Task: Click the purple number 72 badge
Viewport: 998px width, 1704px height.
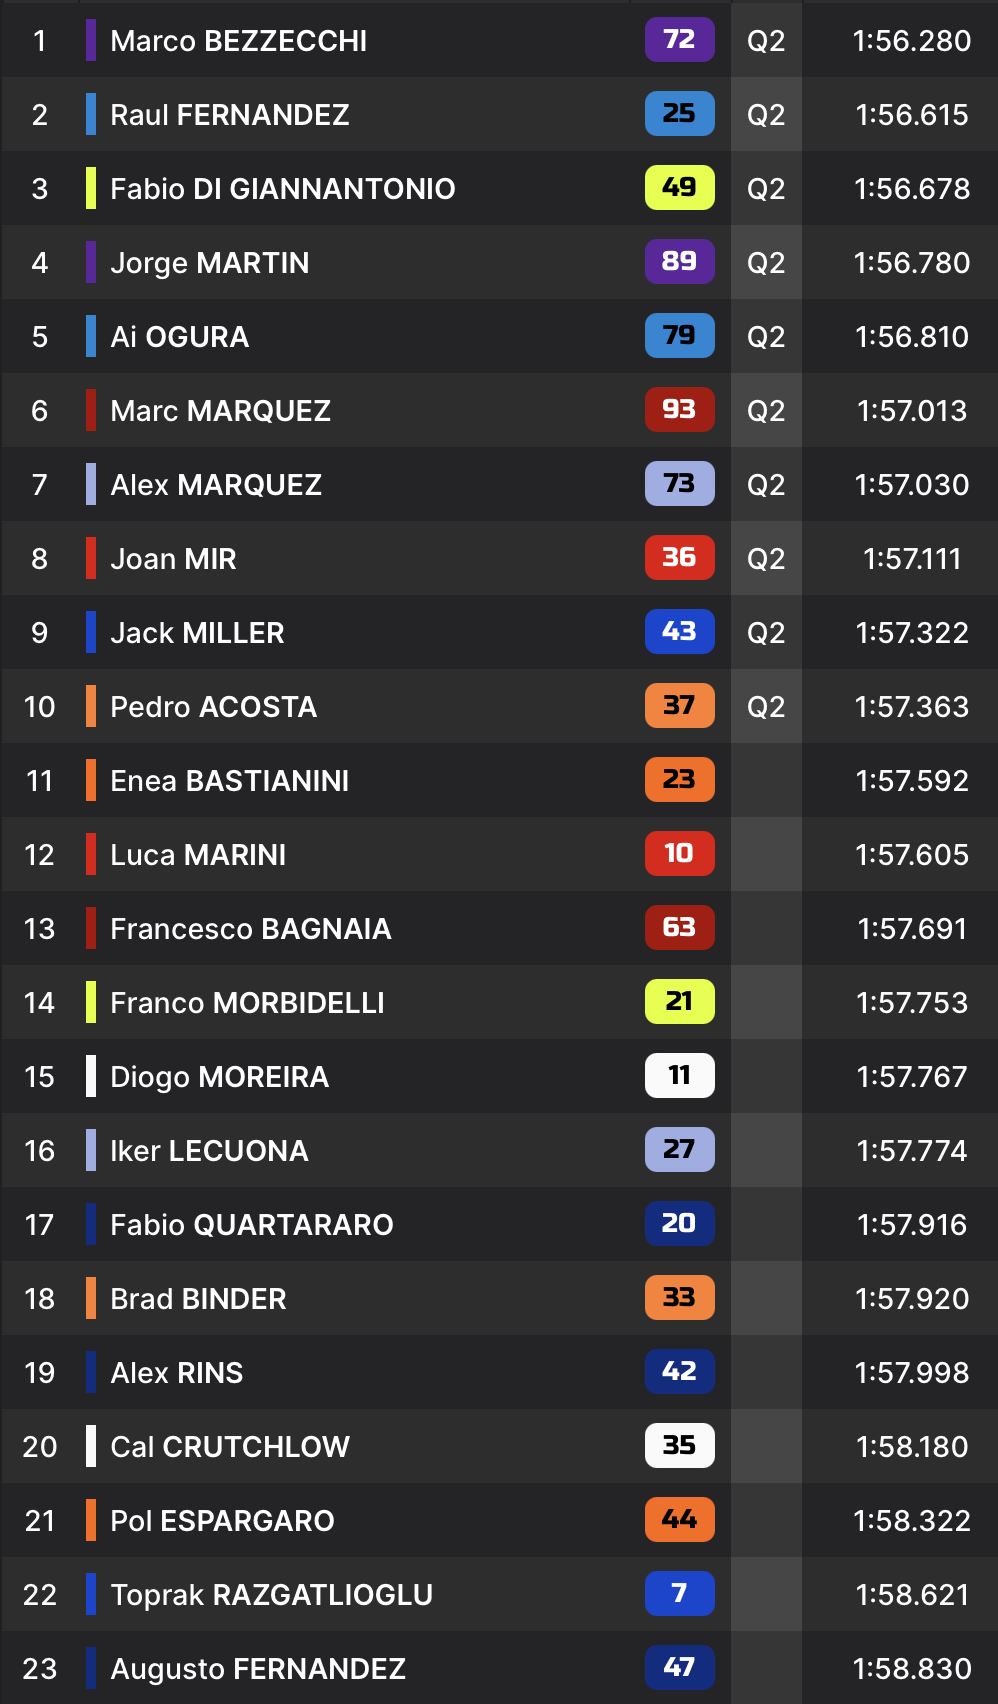Action: pos(679,40)
